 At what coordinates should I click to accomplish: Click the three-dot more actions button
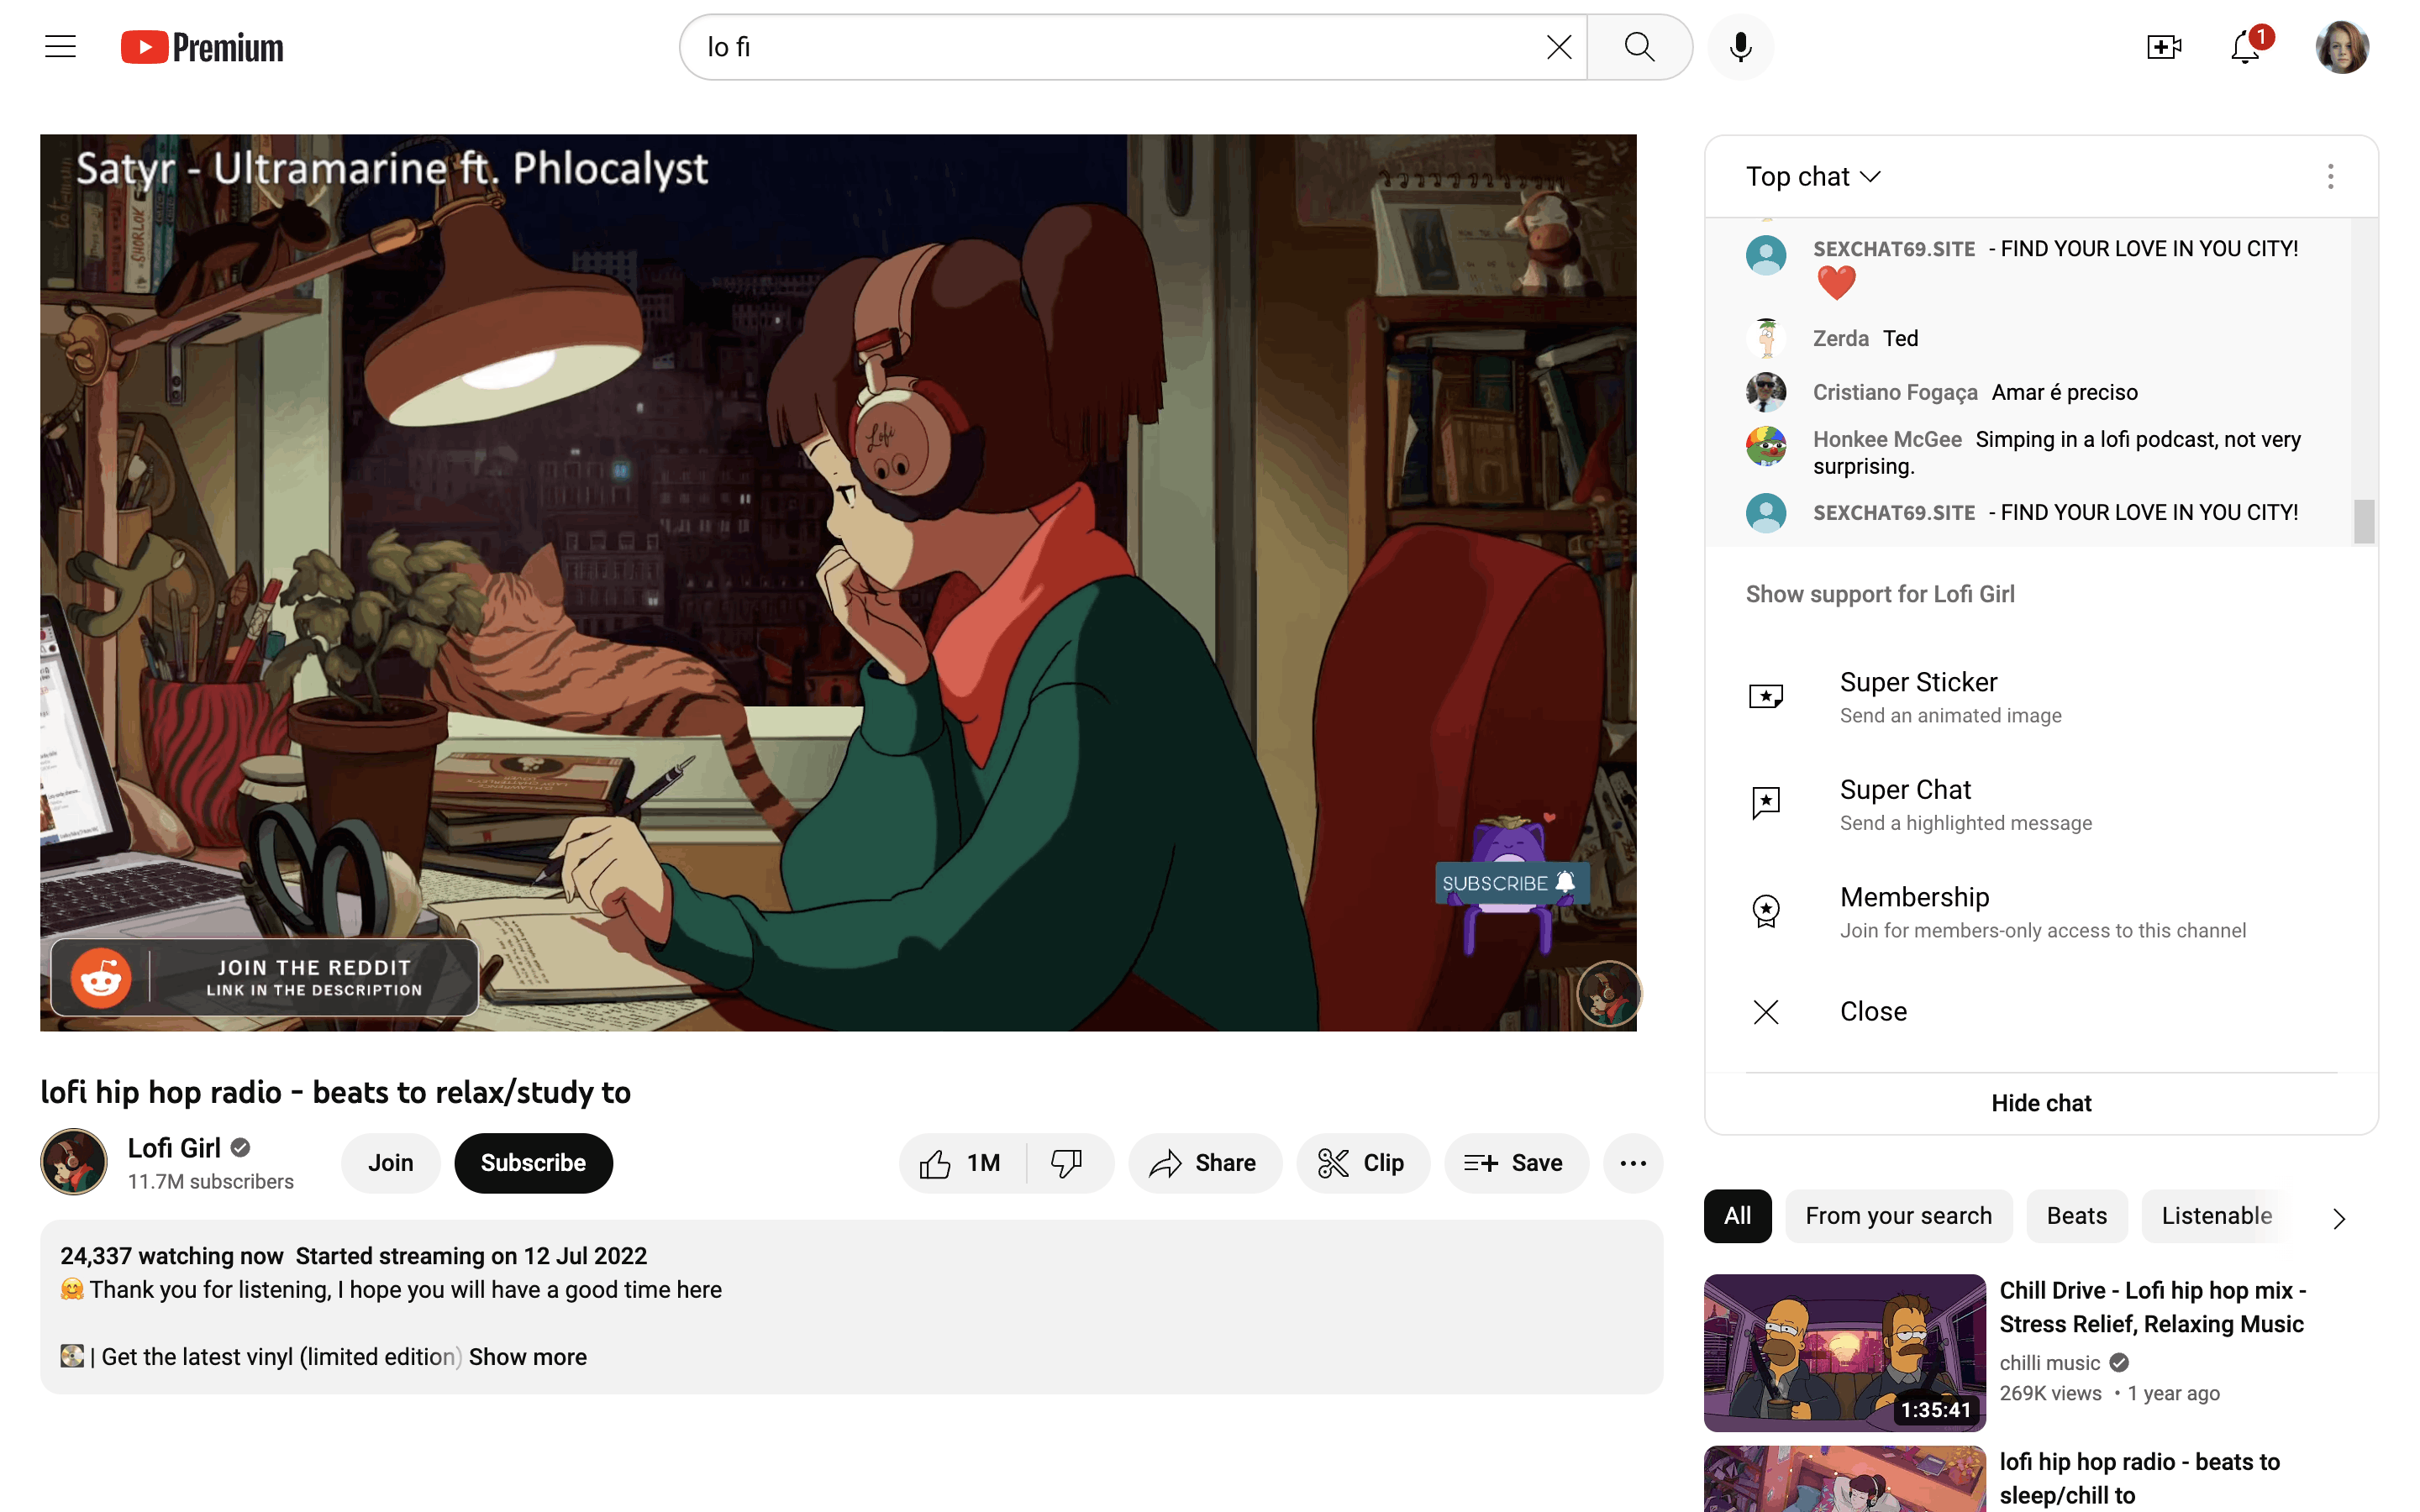(x=1632, y=1163)
